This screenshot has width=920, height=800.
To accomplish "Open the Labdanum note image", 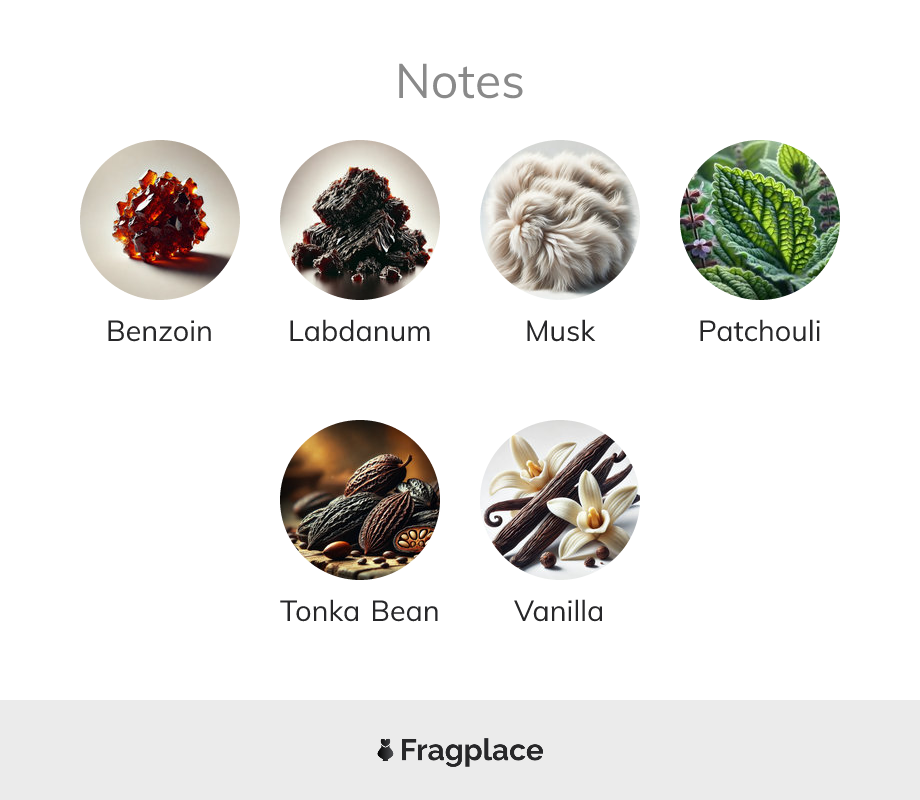I will tap(360, 220).
